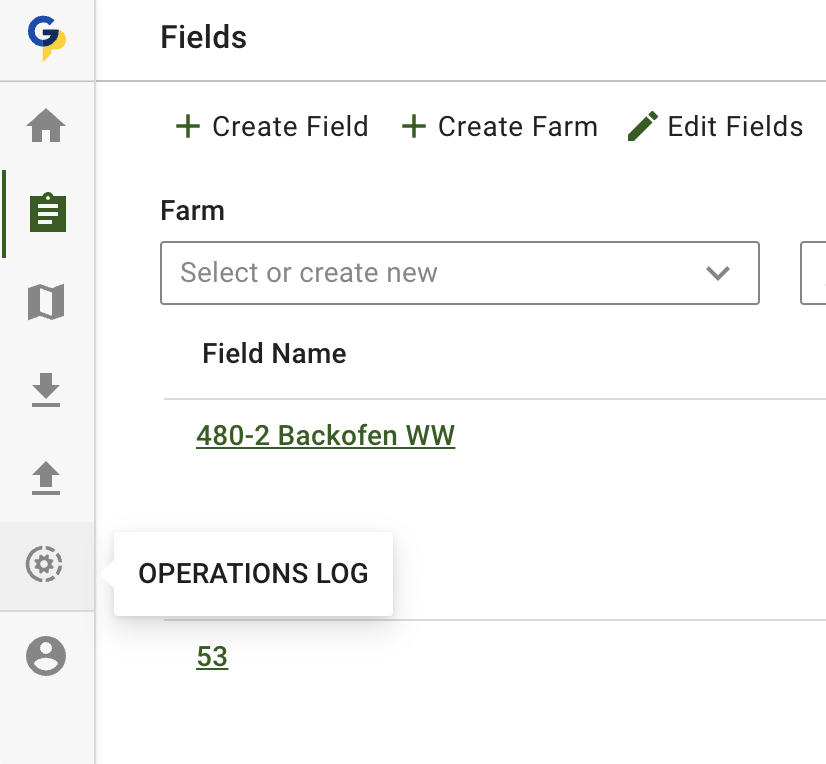826x764 pixels.
Task: Open the 480-2 Backofen WW field link
Action: coord(326,436)
